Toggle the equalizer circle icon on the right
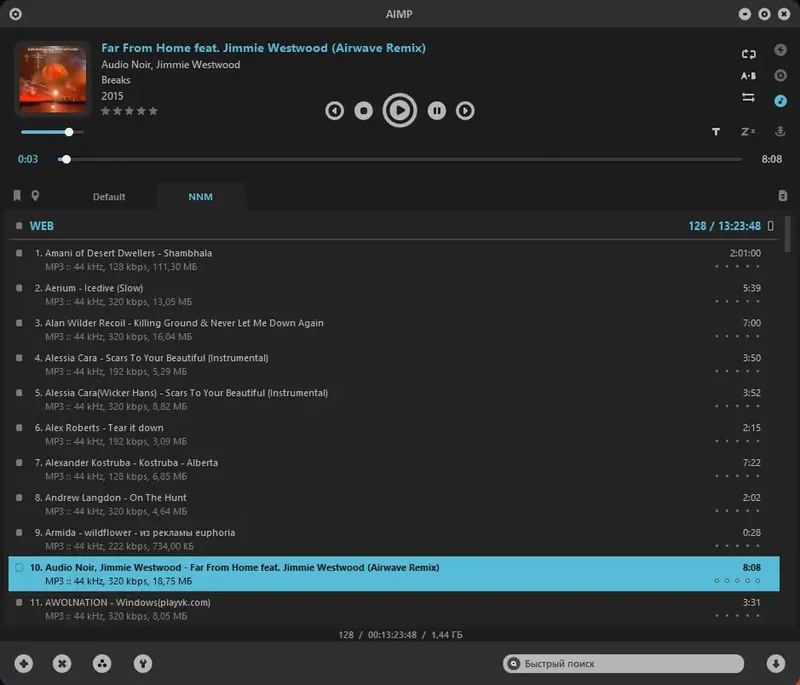The height and width of the screenshot is (685, 800). [x=781, y=75]
